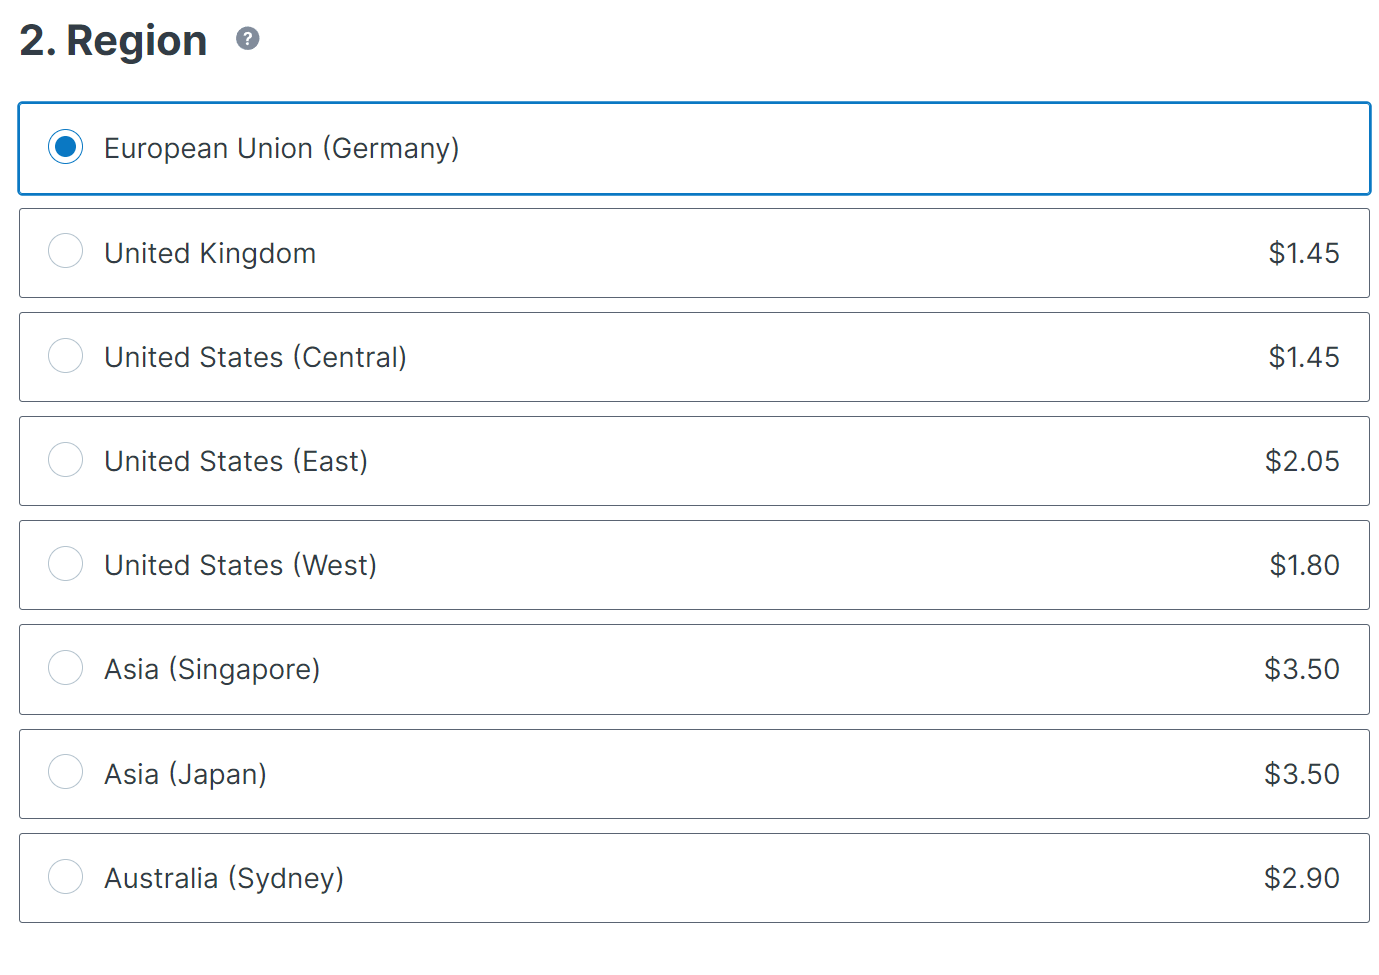Screen dimensions: 1379x975
Task: Click the $2.05 price for United States (East)
Action: pyautogui.click(x=1302, y=461)
